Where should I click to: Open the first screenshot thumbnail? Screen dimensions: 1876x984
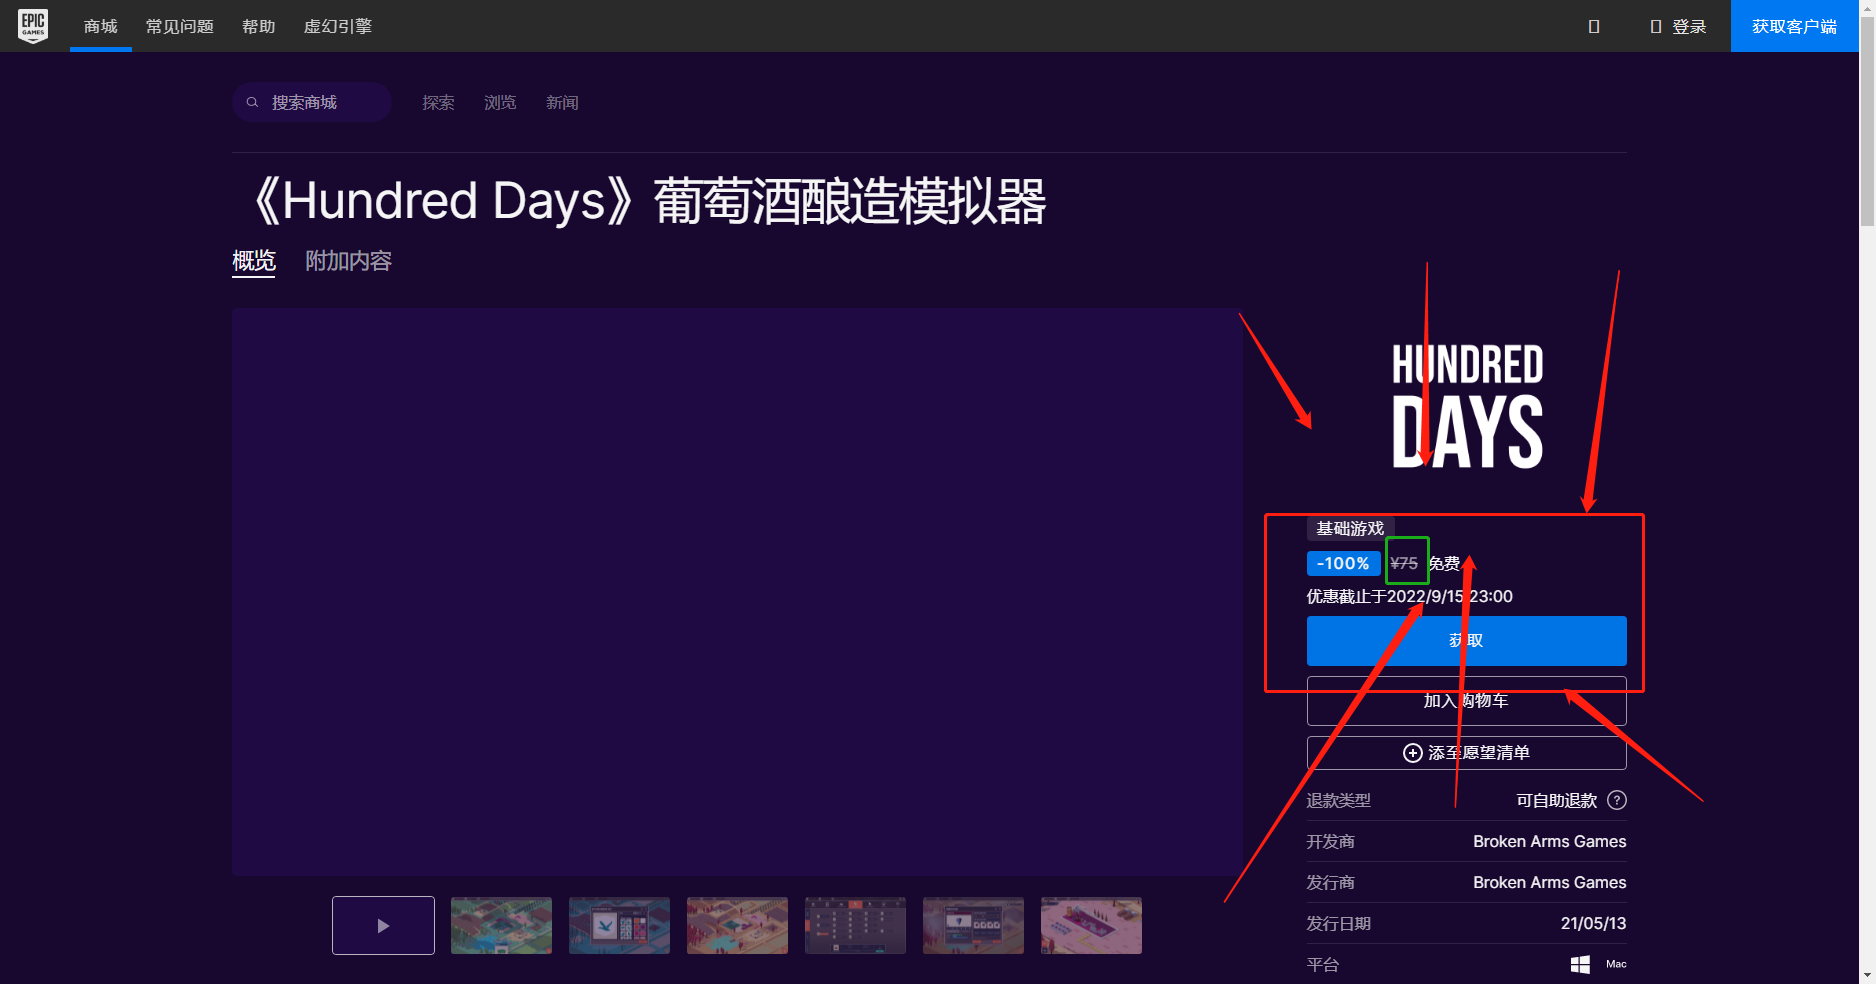coord(501,926)
